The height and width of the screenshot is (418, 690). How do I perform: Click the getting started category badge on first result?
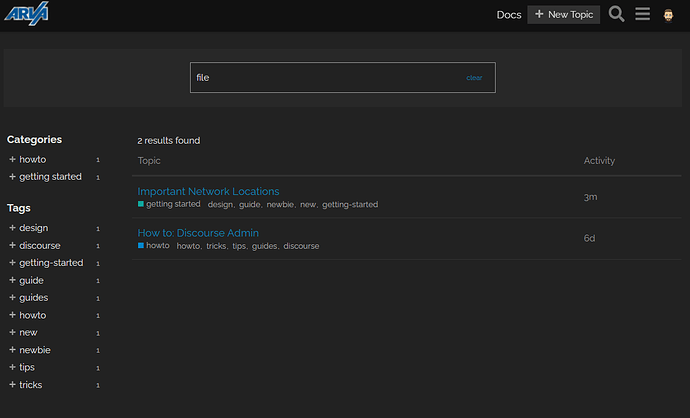click(x=169, y=204)
